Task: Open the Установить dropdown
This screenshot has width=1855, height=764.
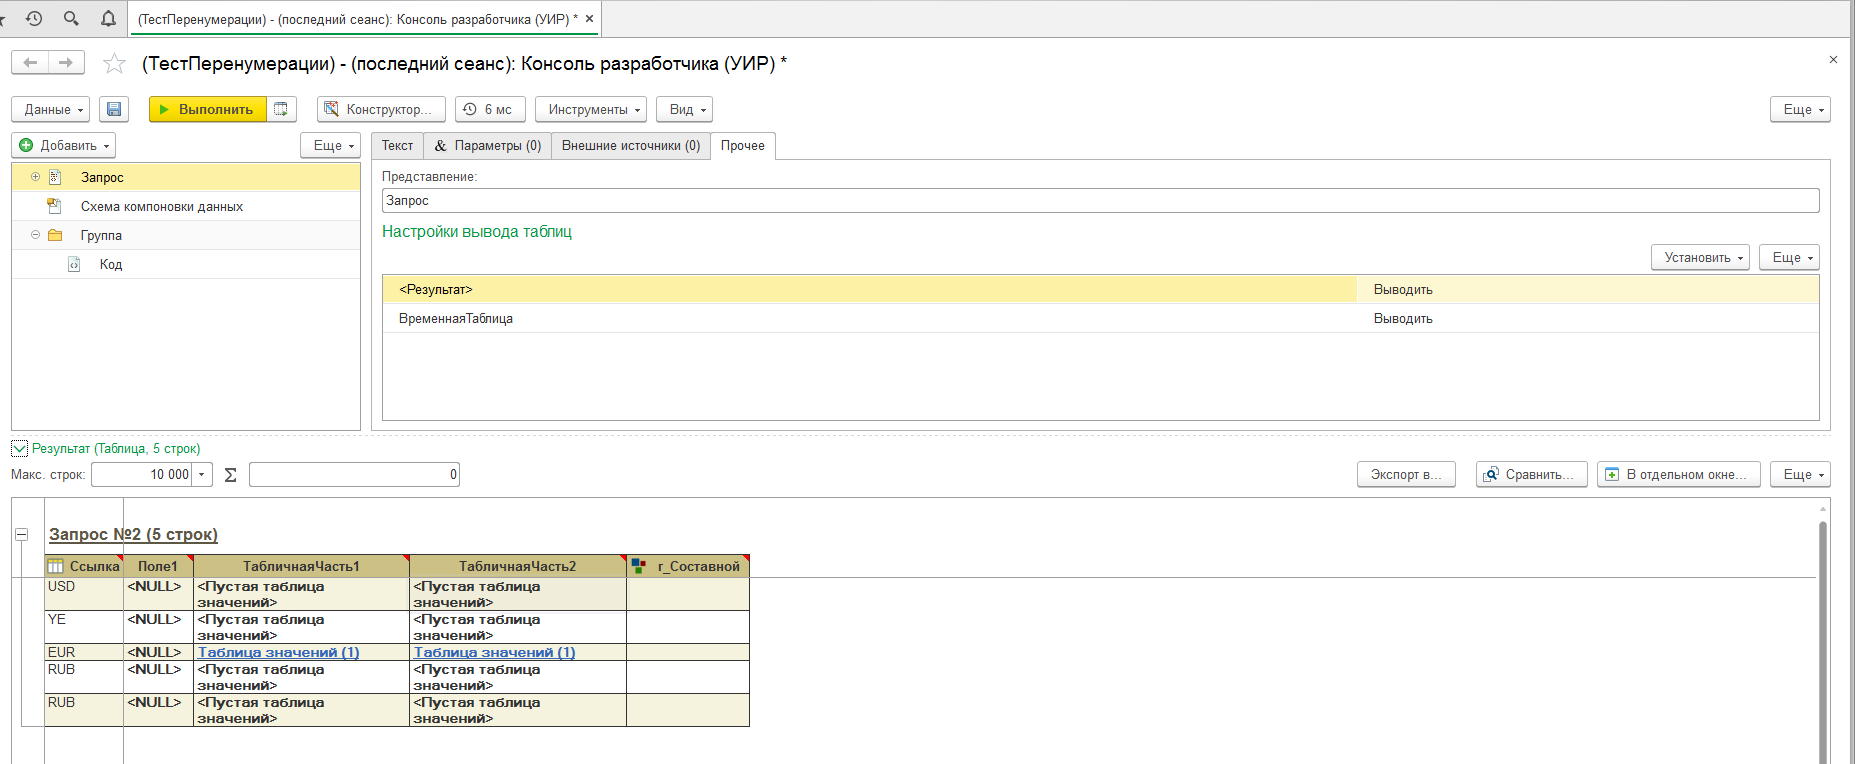Action: [1699, 257]
